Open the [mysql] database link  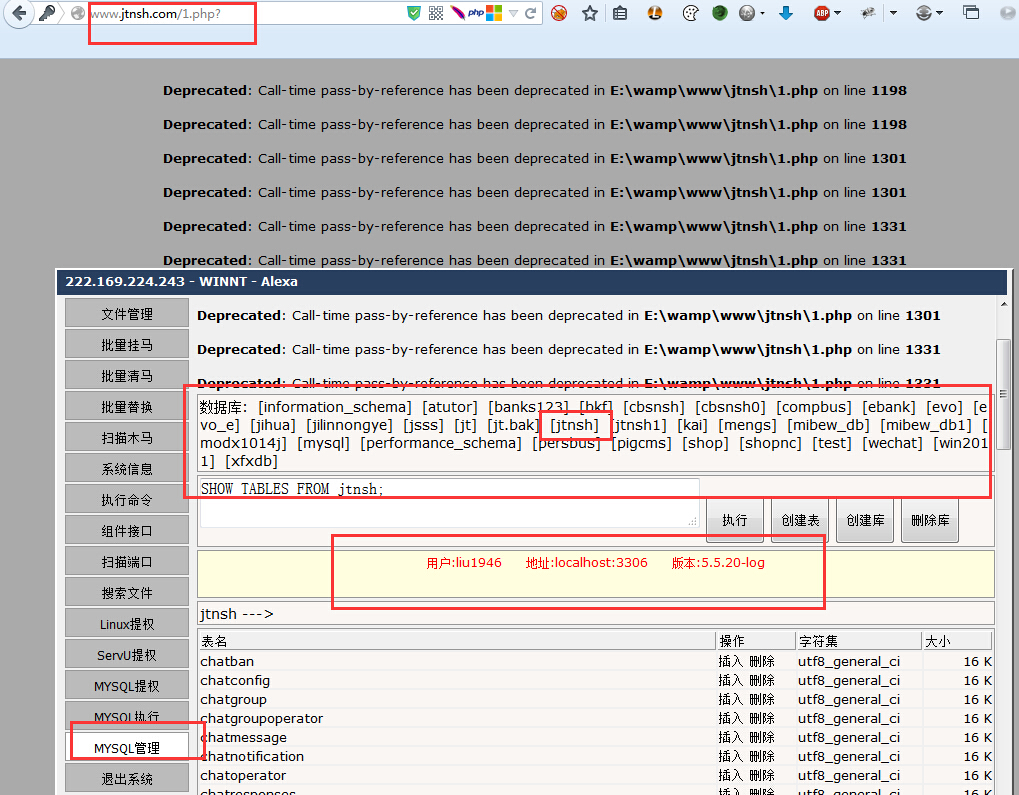(324, 443)
